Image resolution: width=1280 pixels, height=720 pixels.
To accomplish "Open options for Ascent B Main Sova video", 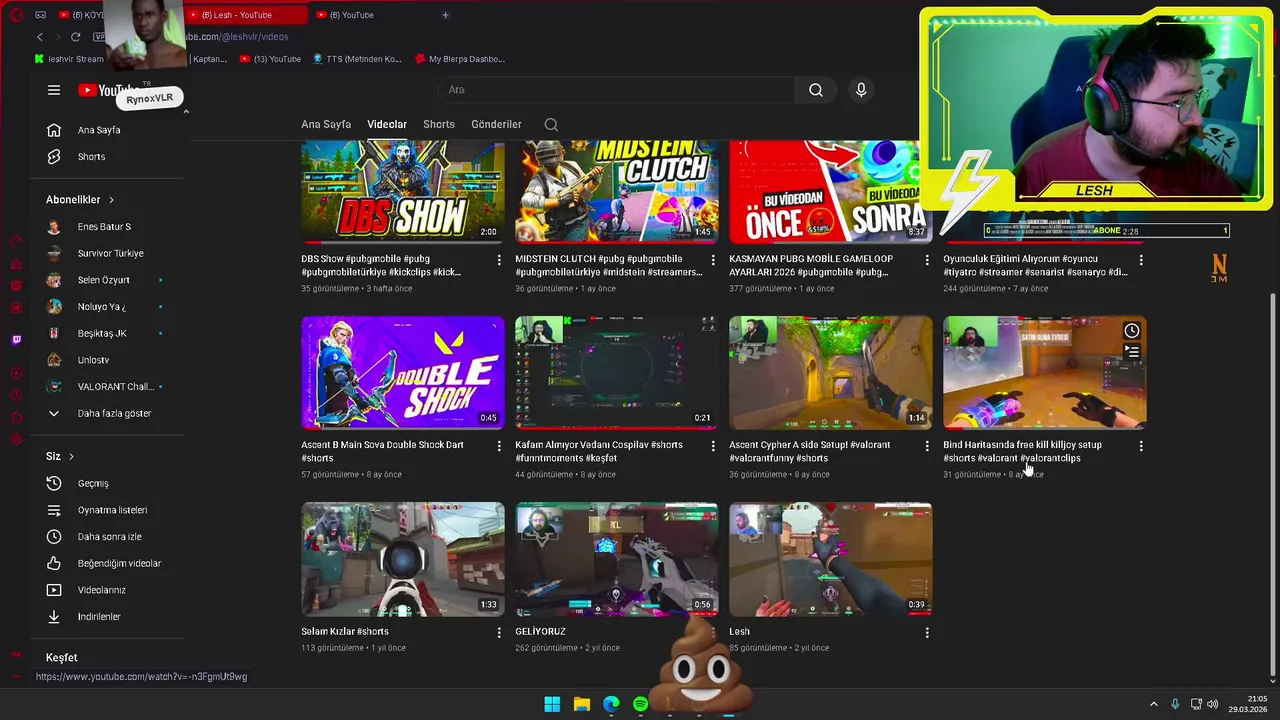I will tap(499, 446).
